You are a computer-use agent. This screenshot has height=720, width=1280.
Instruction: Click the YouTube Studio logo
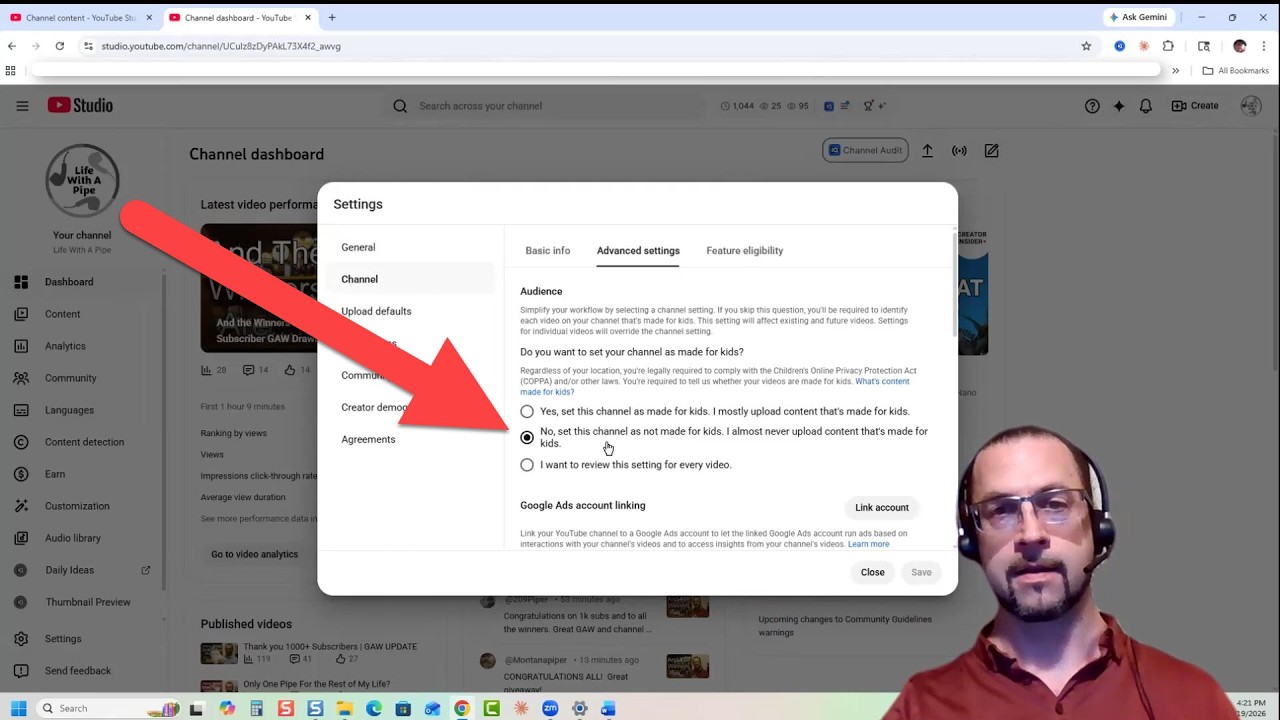80,106
